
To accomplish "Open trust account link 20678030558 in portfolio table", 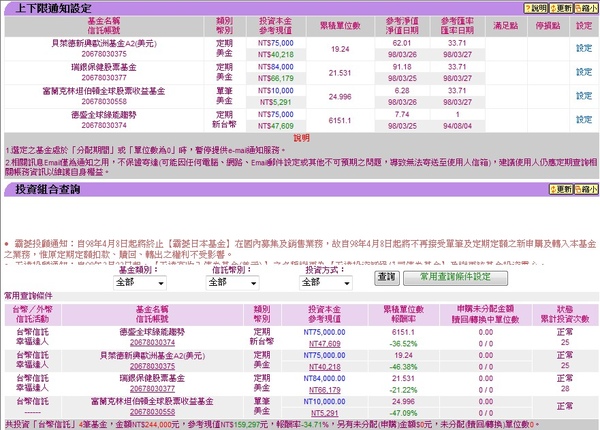I will 152,412.
